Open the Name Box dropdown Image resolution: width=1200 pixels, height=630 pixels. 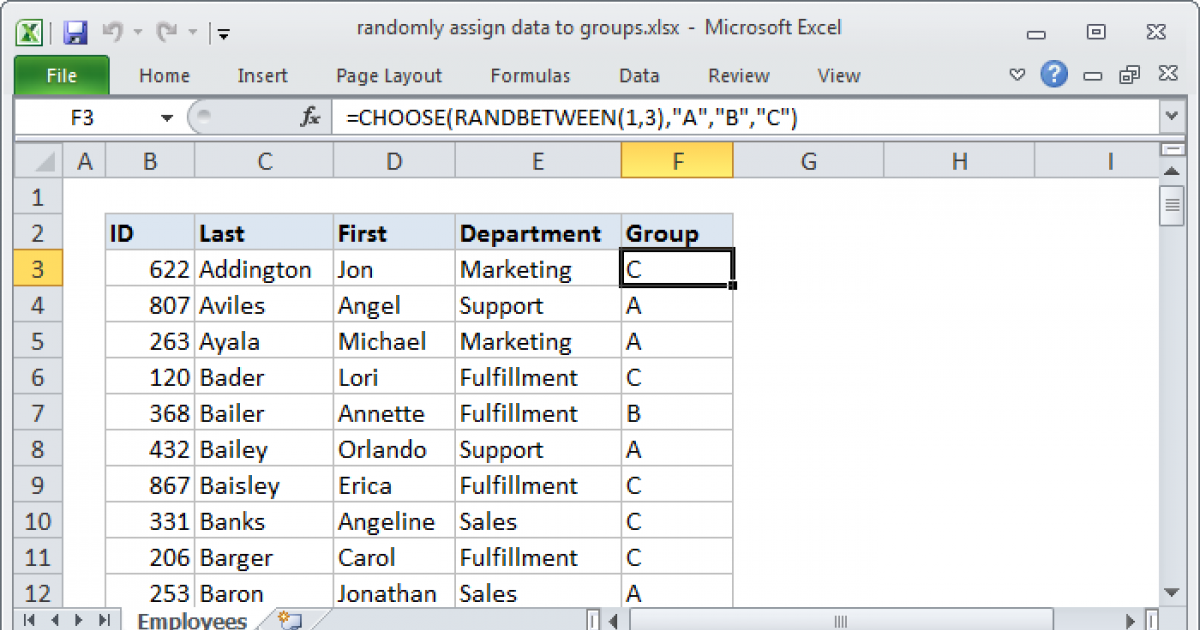(x=167, y=116)
